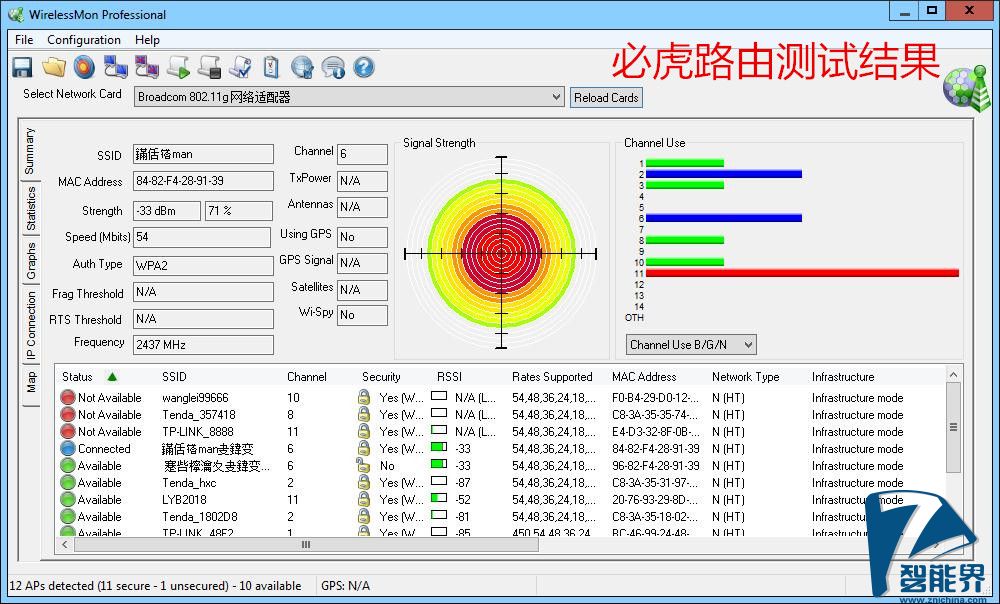1000x604 pixels.
Task: Click the green sort arrow beside the Status header
Action: pyautogui.click(x=112, y=377)
